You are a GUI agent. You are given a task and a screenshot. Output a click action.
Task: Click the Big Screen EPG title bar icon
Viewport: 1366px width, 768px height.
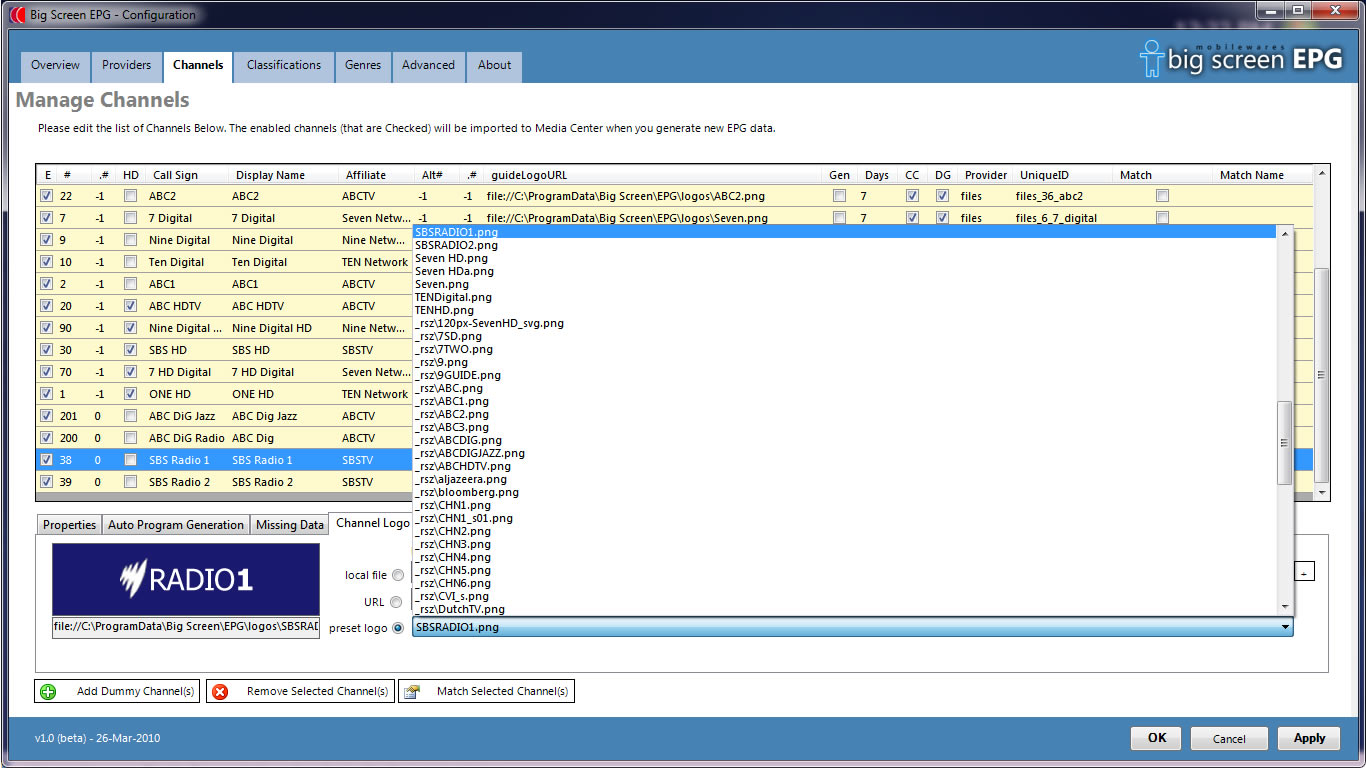click(16, 15)
